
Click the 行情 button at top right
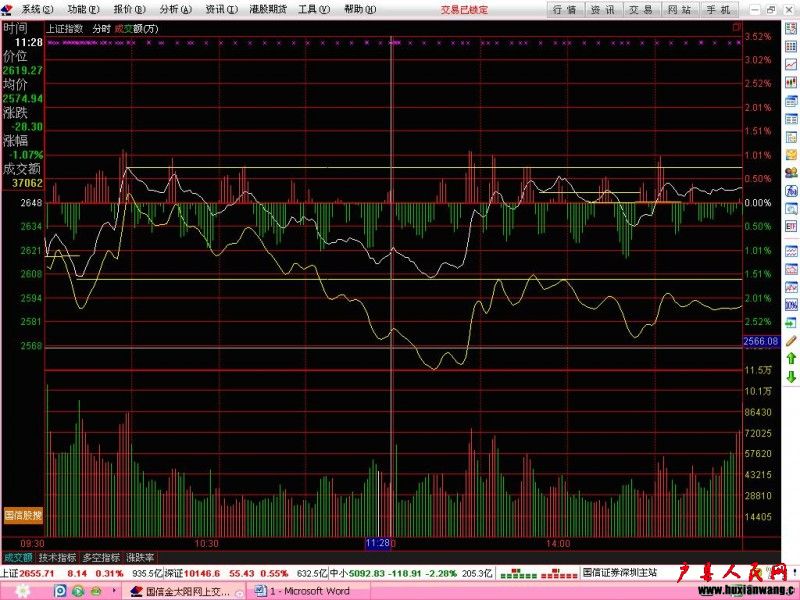click(565, 10)
